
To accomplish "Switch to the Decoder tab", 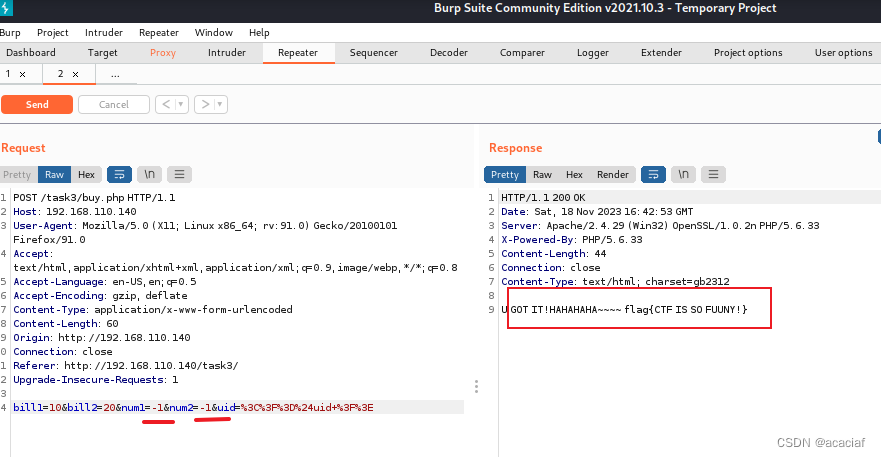I will click(x=448, y=53).
